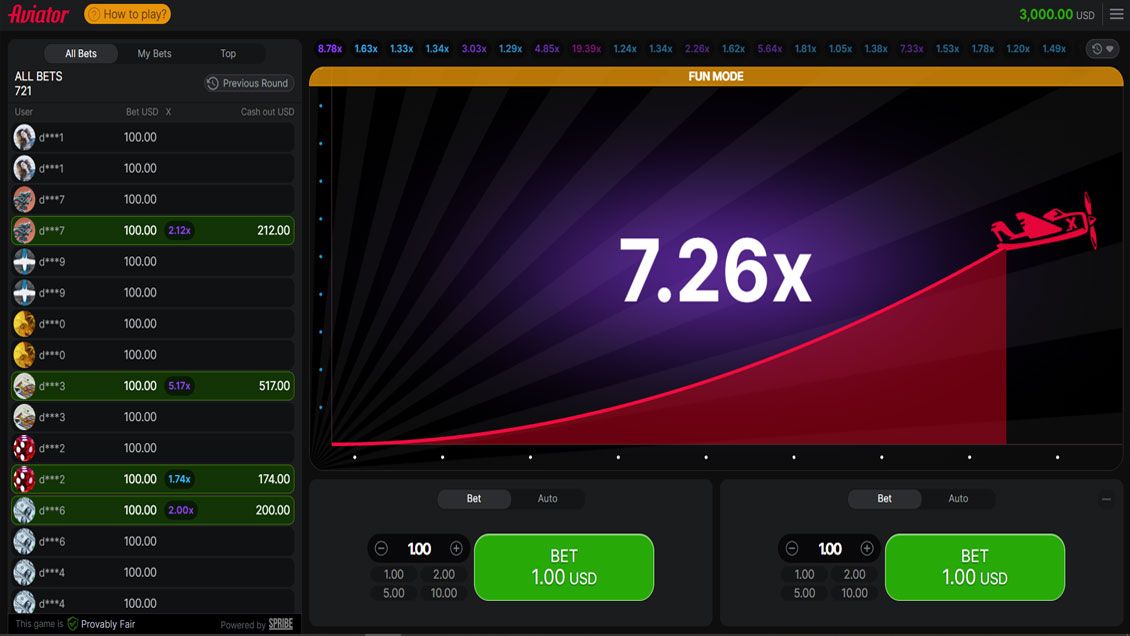This screenshot has width=1130, height=636.
Task: Click the Aviator logo
Action: tap(38, 14)
